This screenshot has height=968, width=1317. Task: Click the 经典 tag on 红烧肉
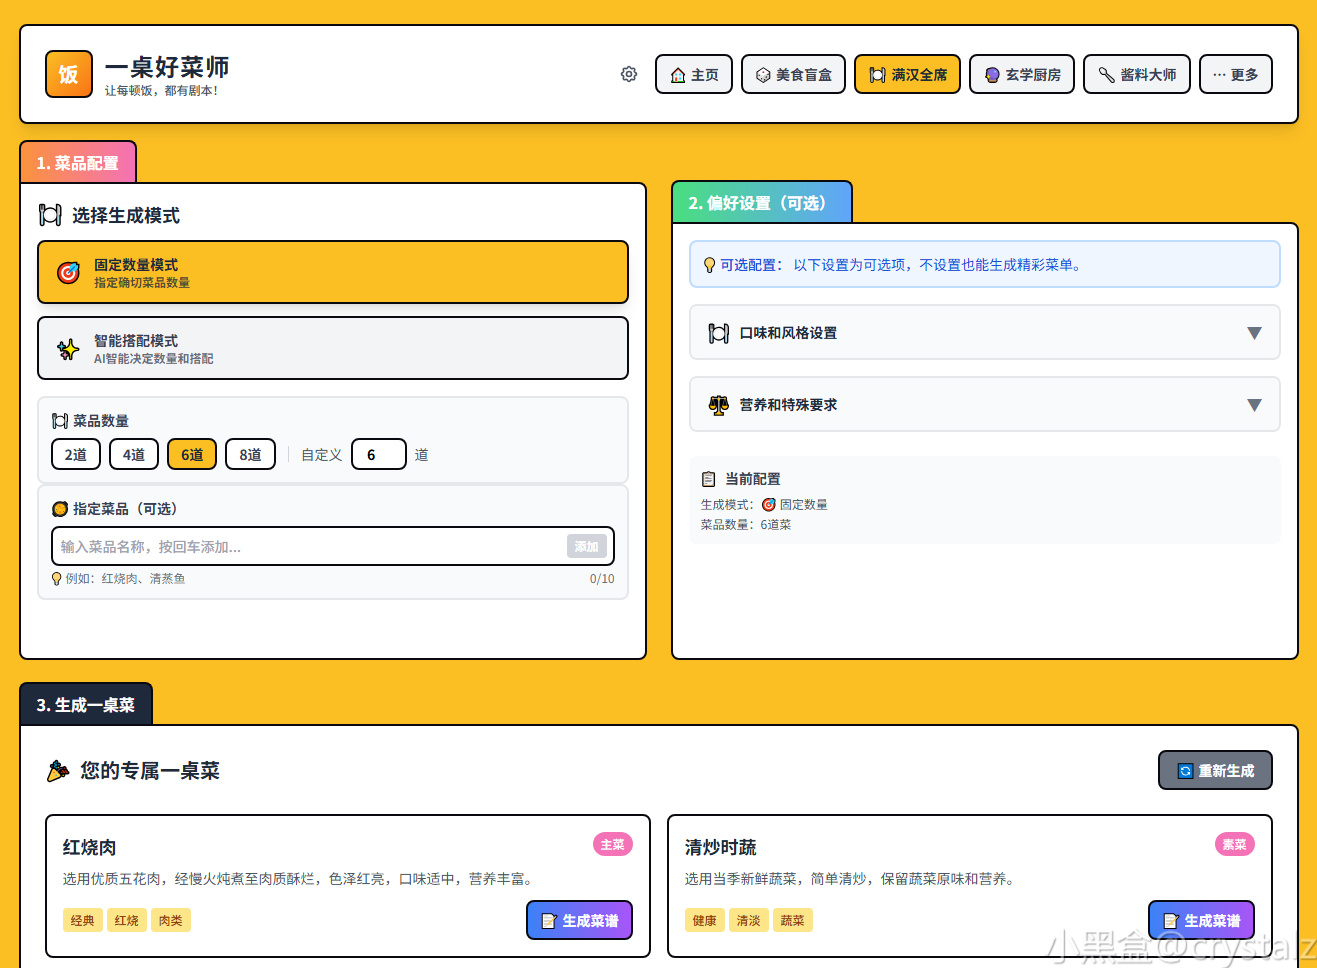point(83,920)
